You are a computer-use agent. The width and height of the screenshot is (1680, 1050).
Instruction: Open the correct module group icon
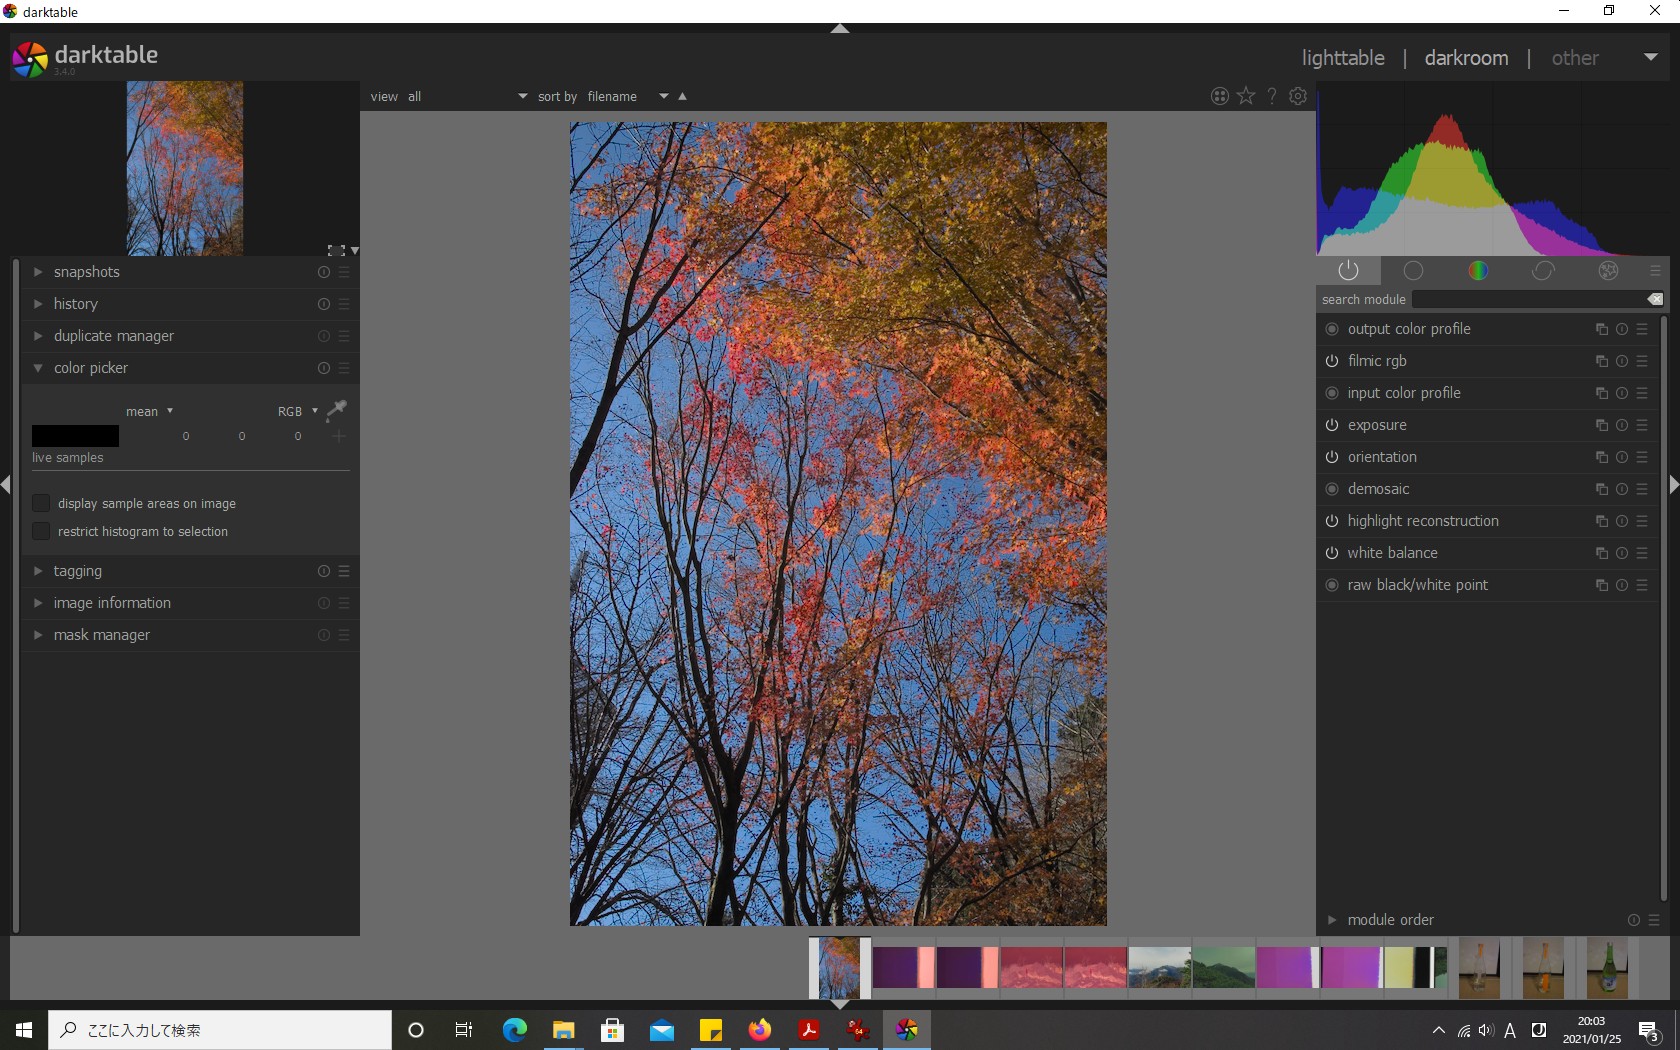[1543, 271]
